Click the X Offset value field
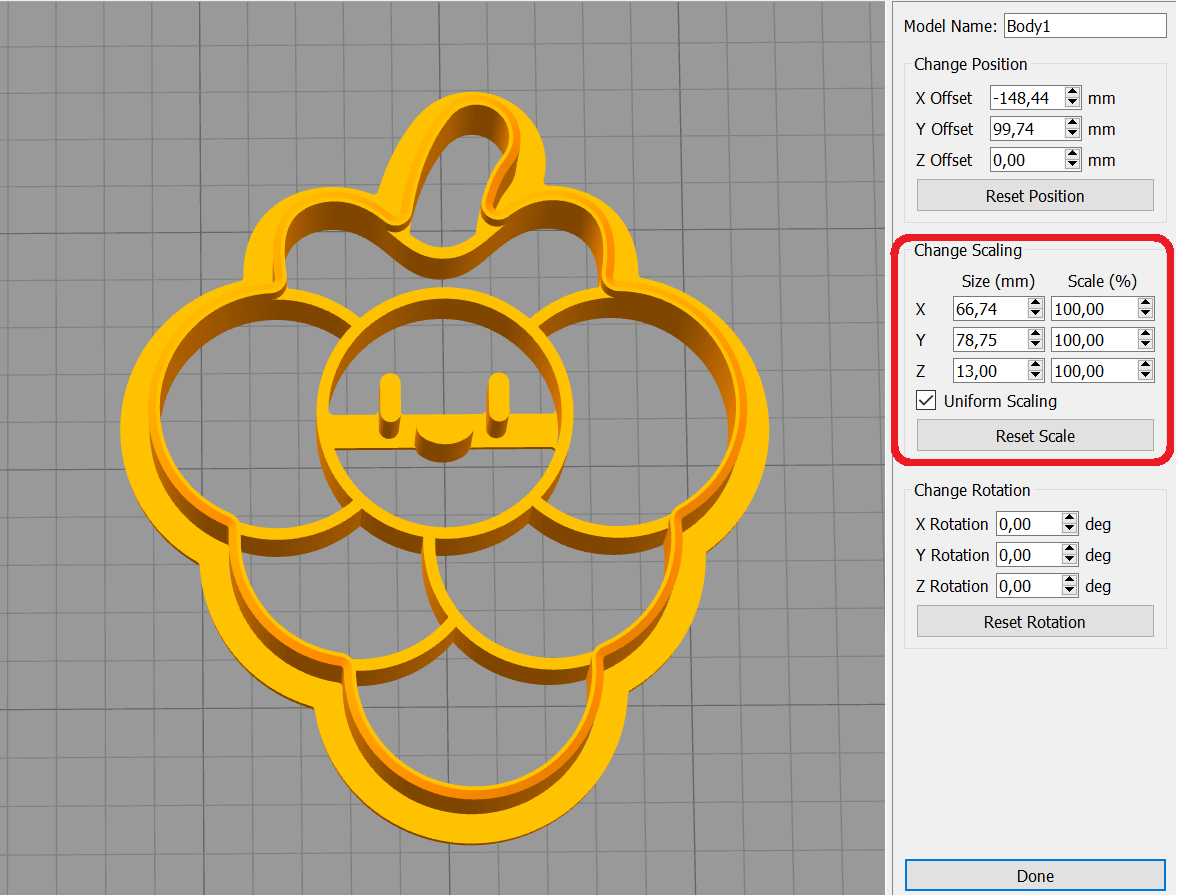 click(1027, 98)
